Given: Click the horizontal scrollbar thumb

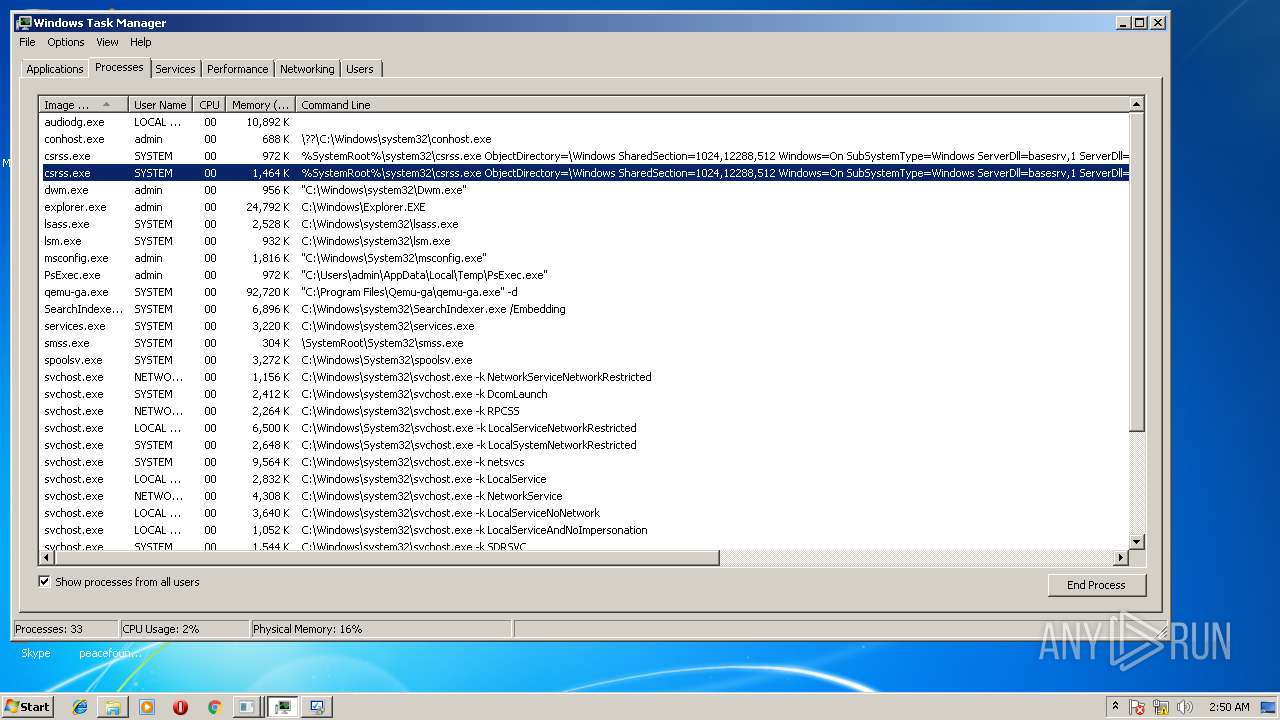Looking at the screenshot, I should 386,558.
